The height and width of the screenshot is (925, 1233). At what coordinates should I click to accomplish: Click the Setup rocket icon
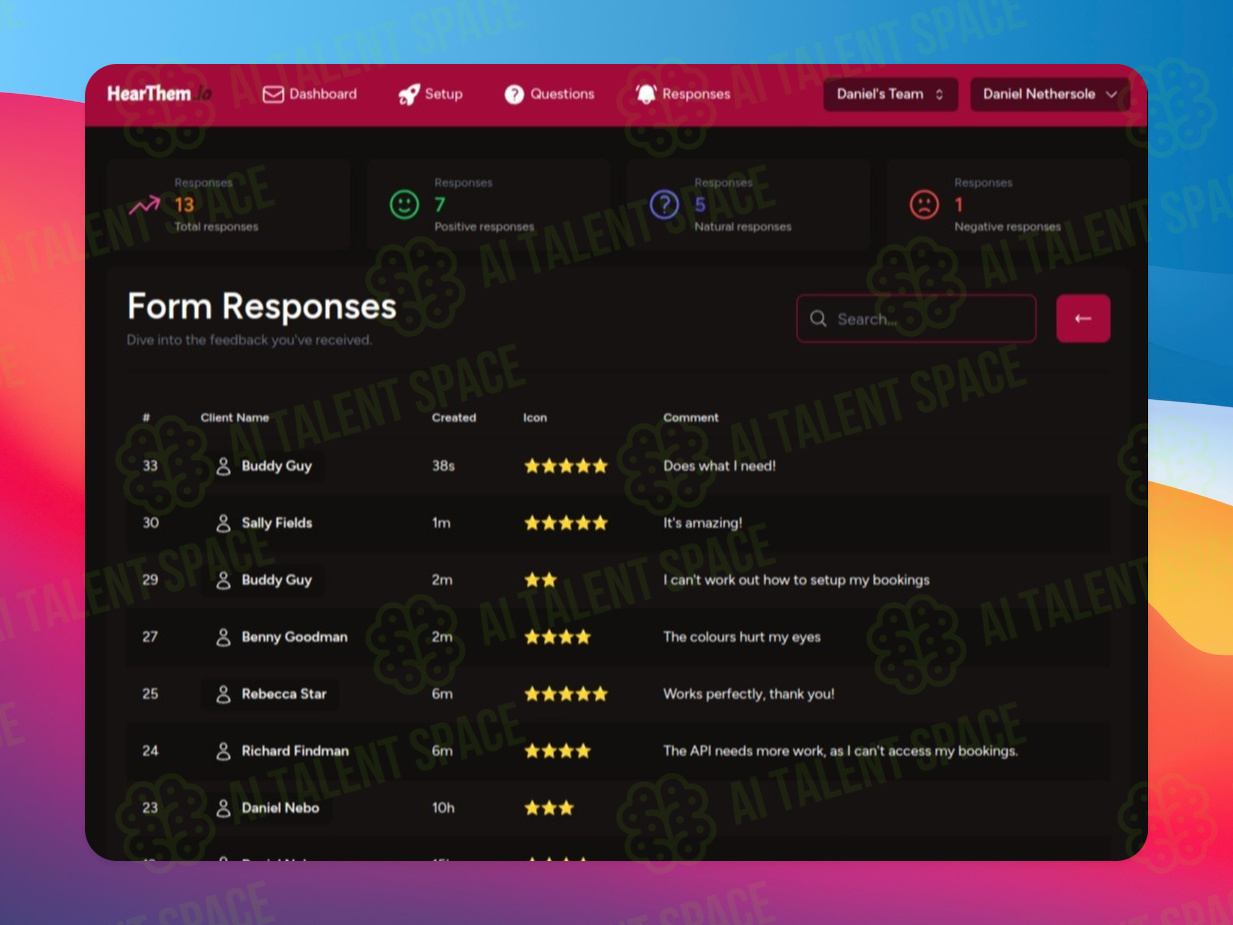[x=408, y=94]
